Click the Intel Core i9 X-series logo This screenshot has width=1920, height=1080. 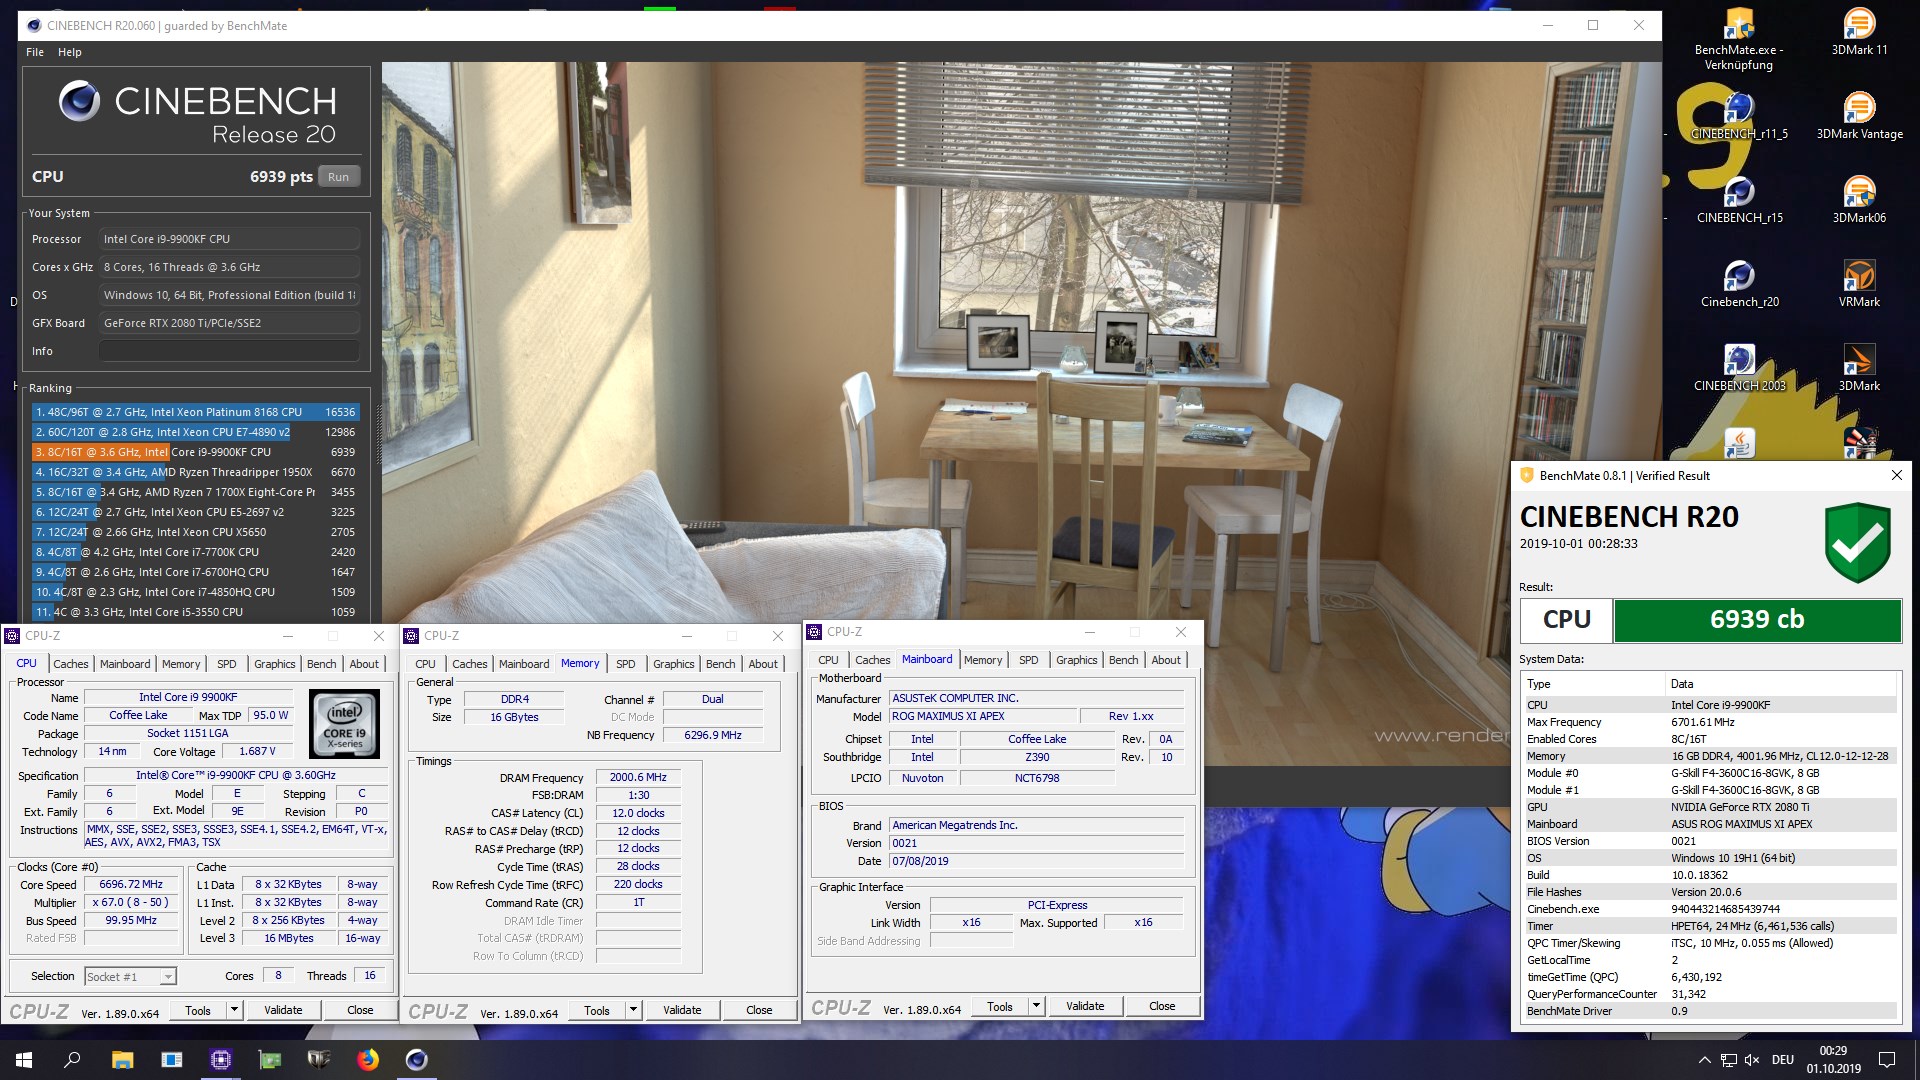coord(345,723)
